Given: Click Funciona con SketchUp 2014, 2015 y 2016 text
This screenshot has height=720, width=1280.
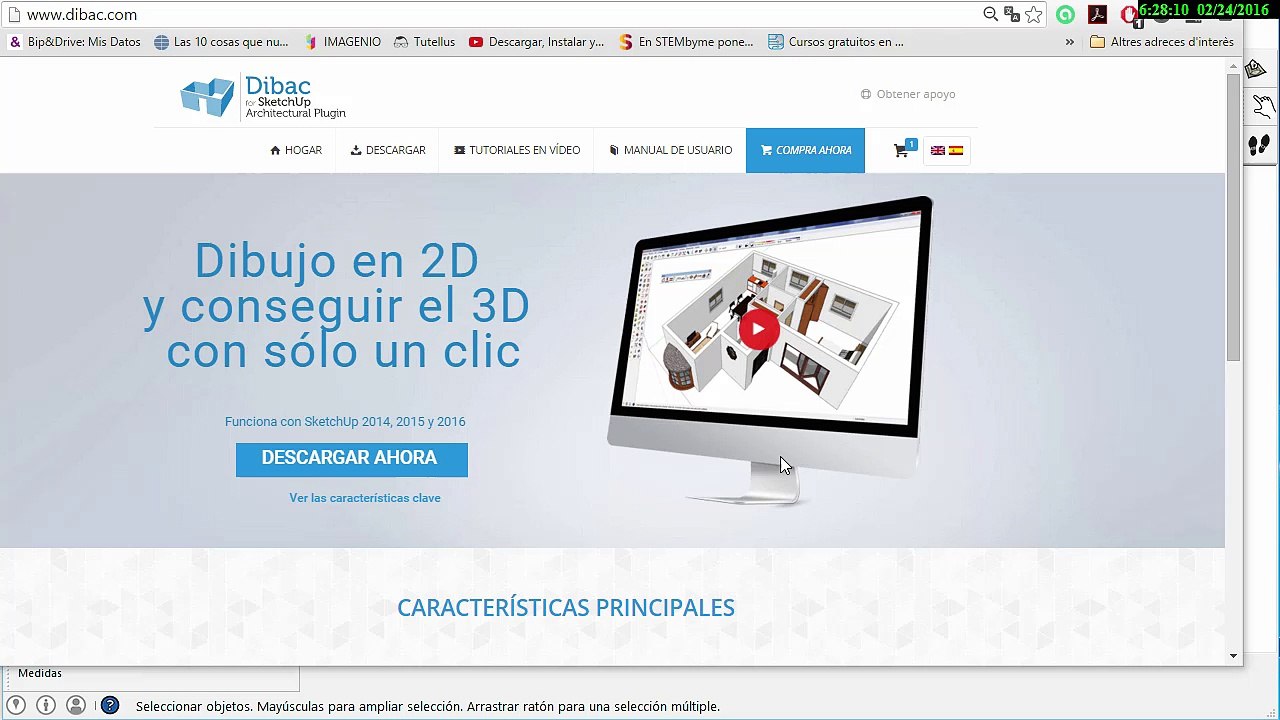Looking at the screenshot, I should 345,422.
